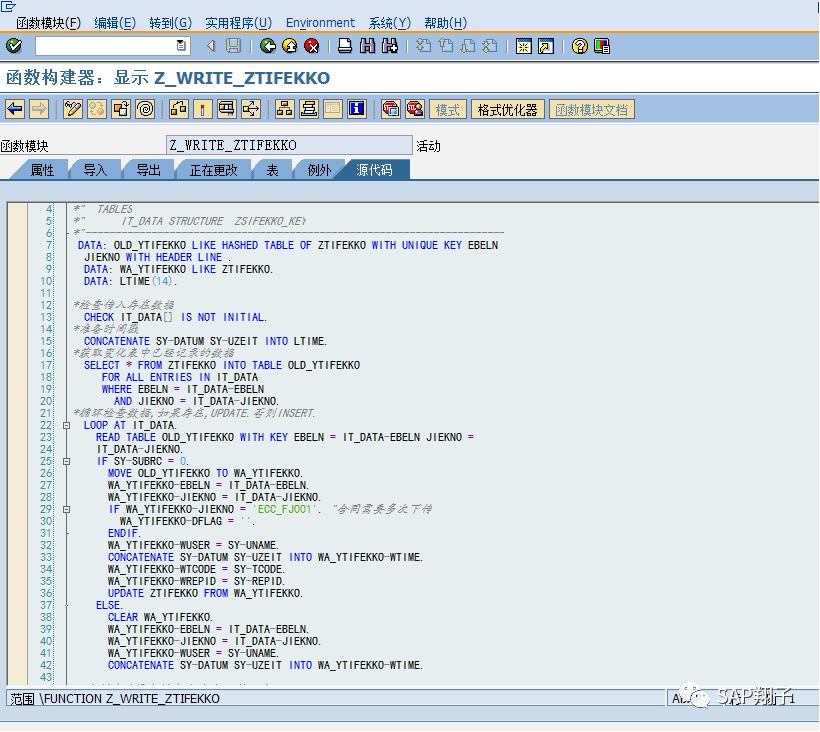Open the 函数模块(F) menu
Image resolution: width=820 pixels, height=732 pixels.
(x=48, y=23)
